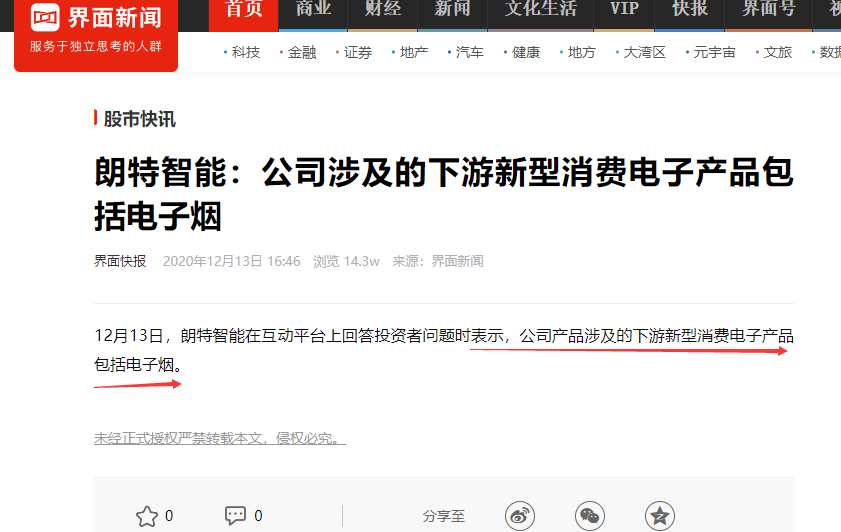The image size is (841, 532).
Task: Share the article to WeChat
Action: click(590, 516)
